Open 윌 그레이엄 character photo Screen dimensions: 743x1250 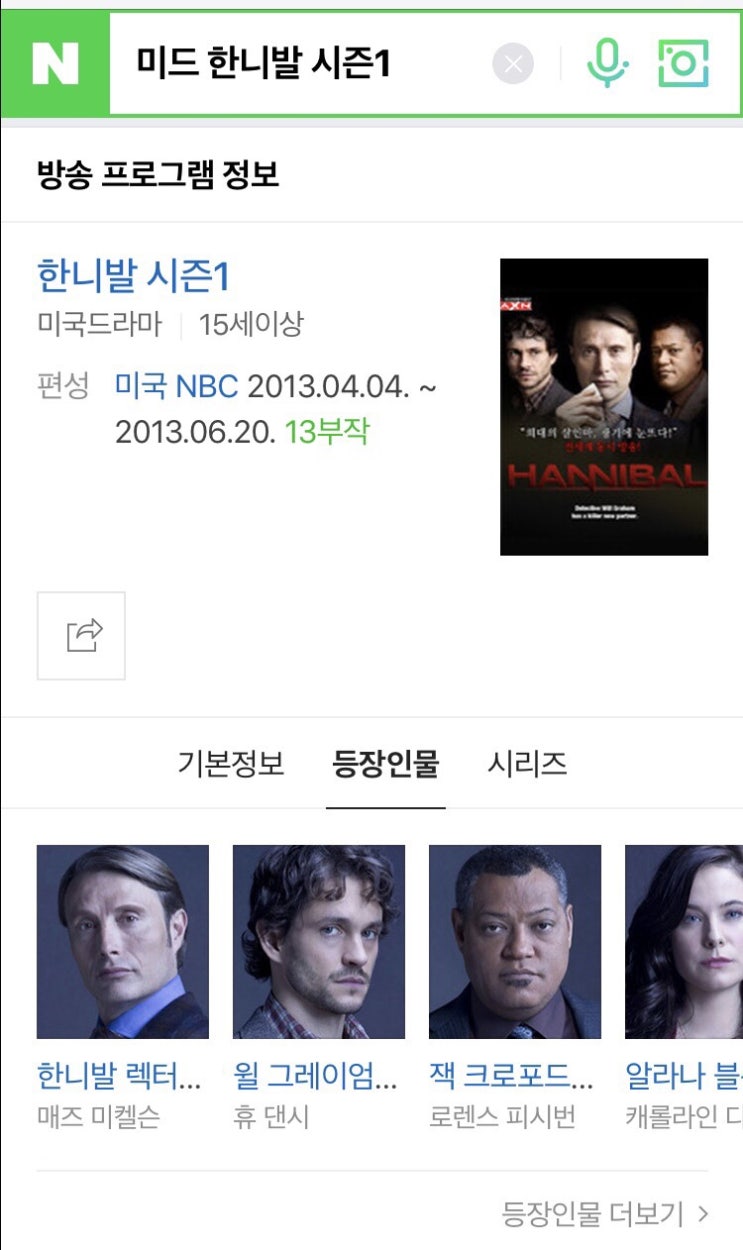(x=319, y=942)
